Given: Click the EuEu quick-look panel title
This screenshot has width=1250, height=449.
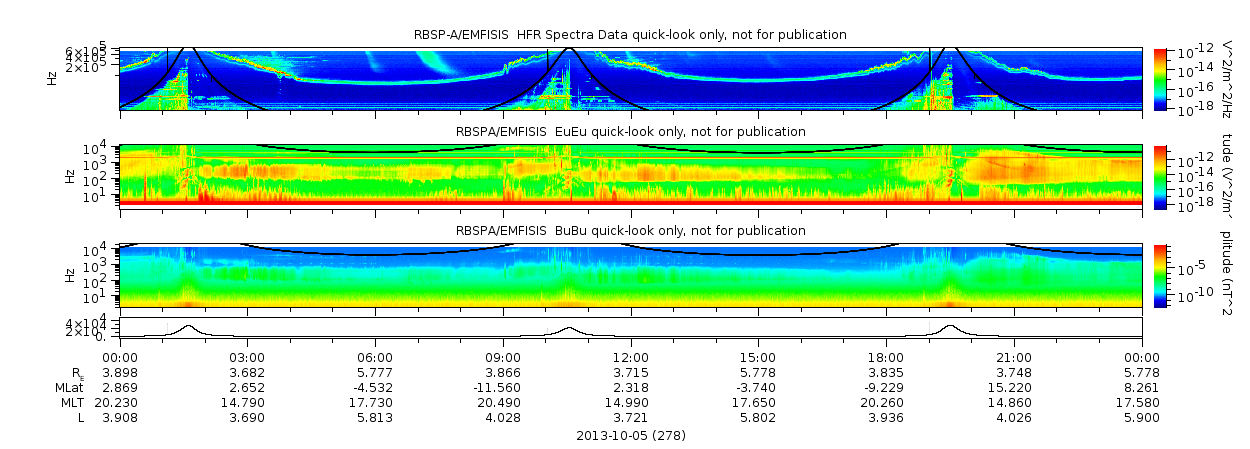Looking at the screenshot, I should pos(630,131).
